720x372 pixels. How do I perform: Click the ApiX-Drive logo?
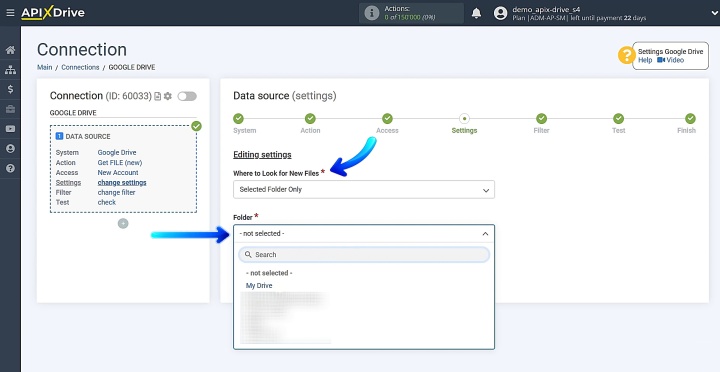[x=53, y=13]
